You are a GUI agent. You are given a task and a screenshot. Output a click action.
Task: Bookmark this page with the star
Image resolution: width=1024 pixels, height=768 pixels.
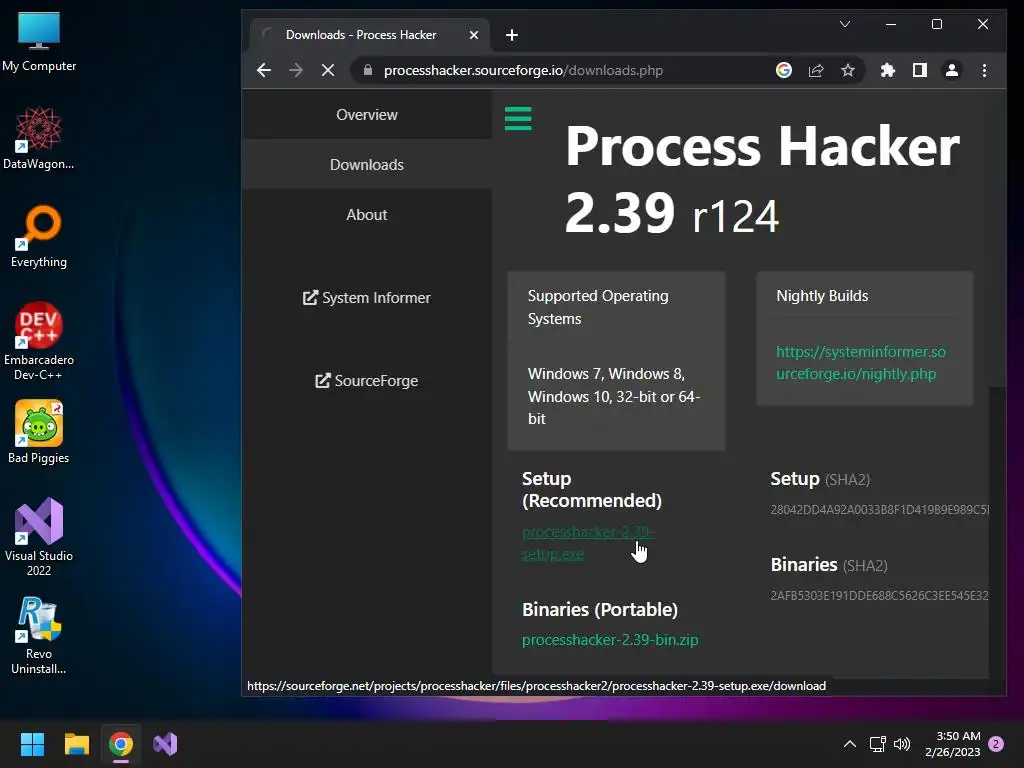click(848, 71)
